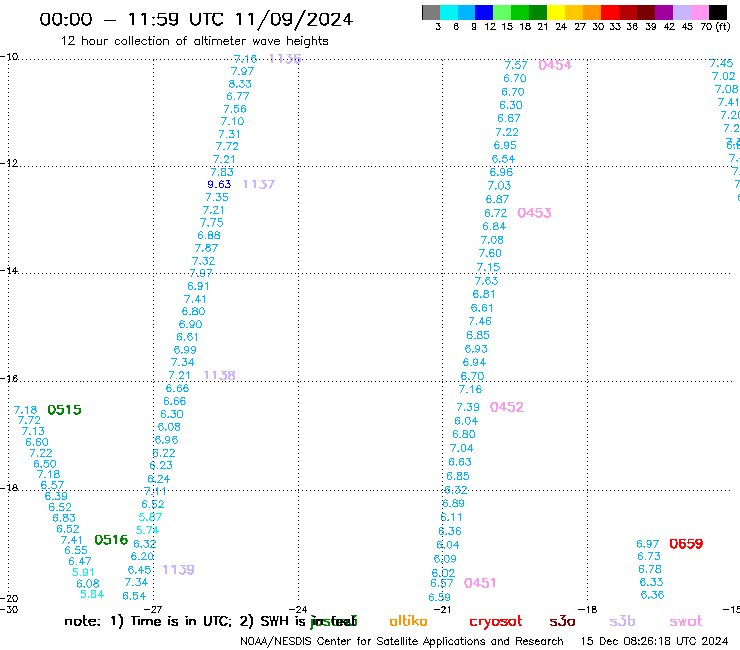Click the green 0516 time label
The height and width of the screenshot is (650, 740).
pyautogui.click(x=111, y=540)
